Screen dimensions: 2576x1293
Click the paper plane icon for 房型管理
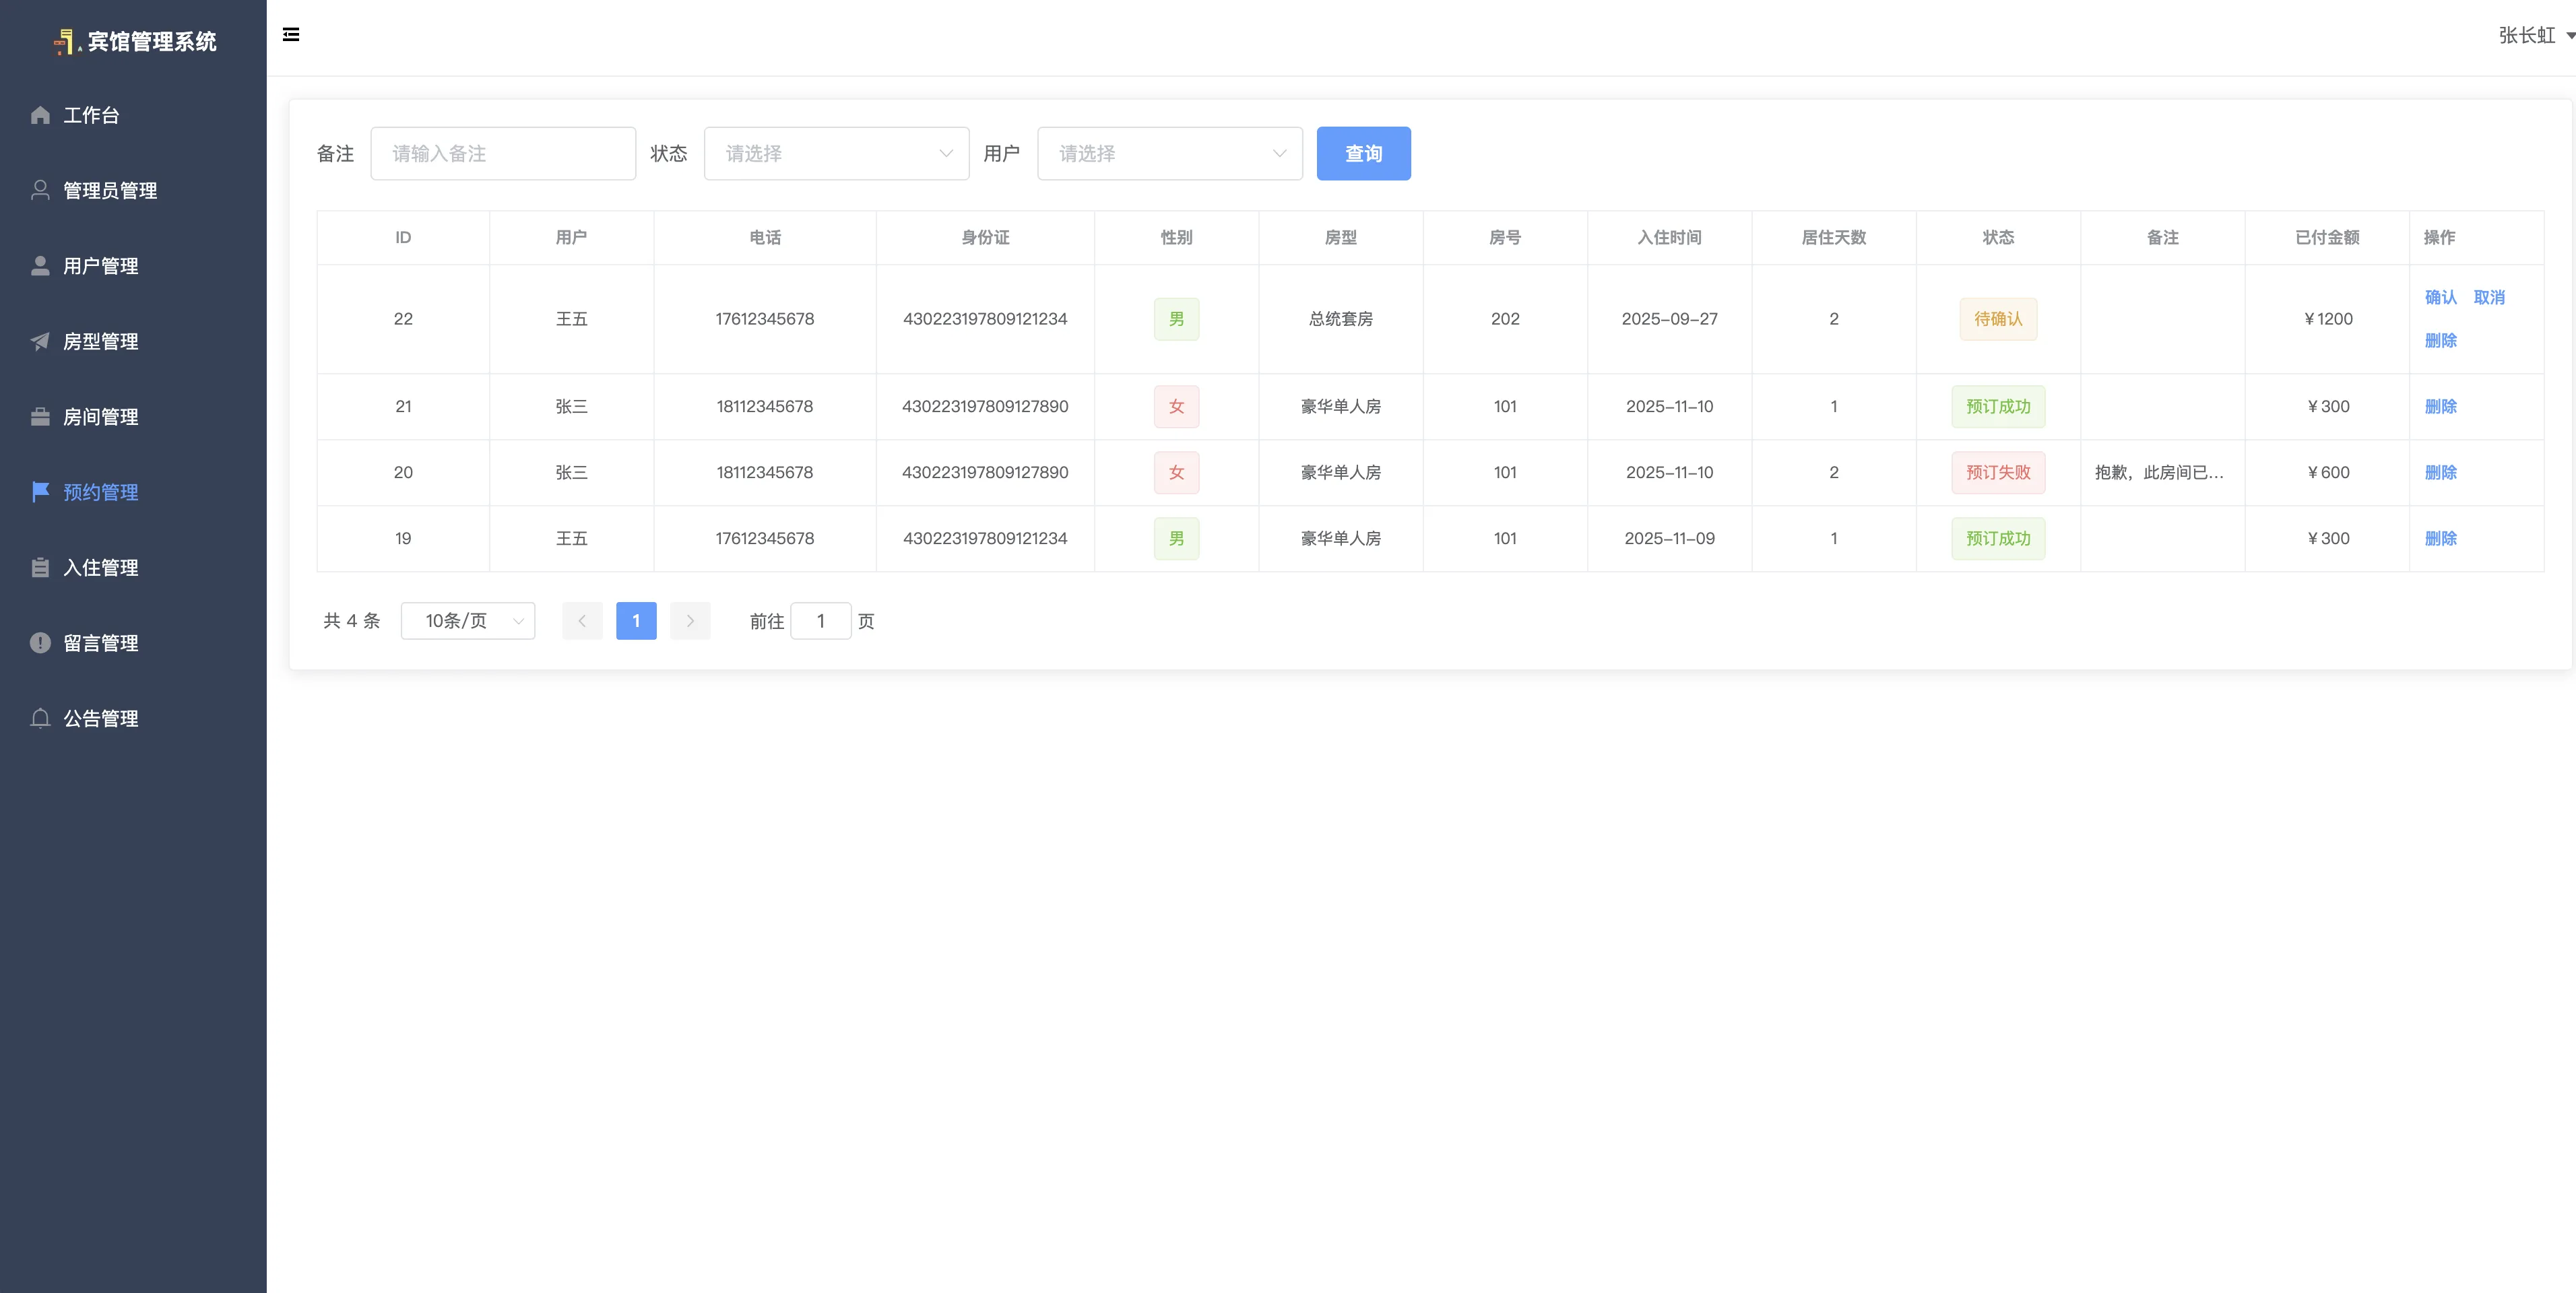40,341
